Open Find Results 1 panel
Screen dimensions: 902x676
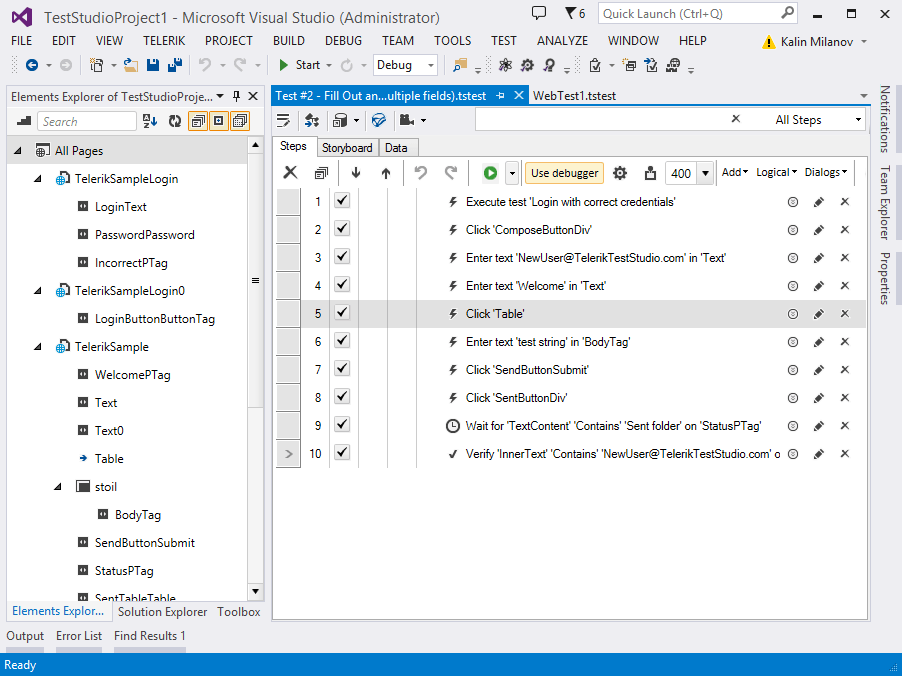(x=150, y=636)
